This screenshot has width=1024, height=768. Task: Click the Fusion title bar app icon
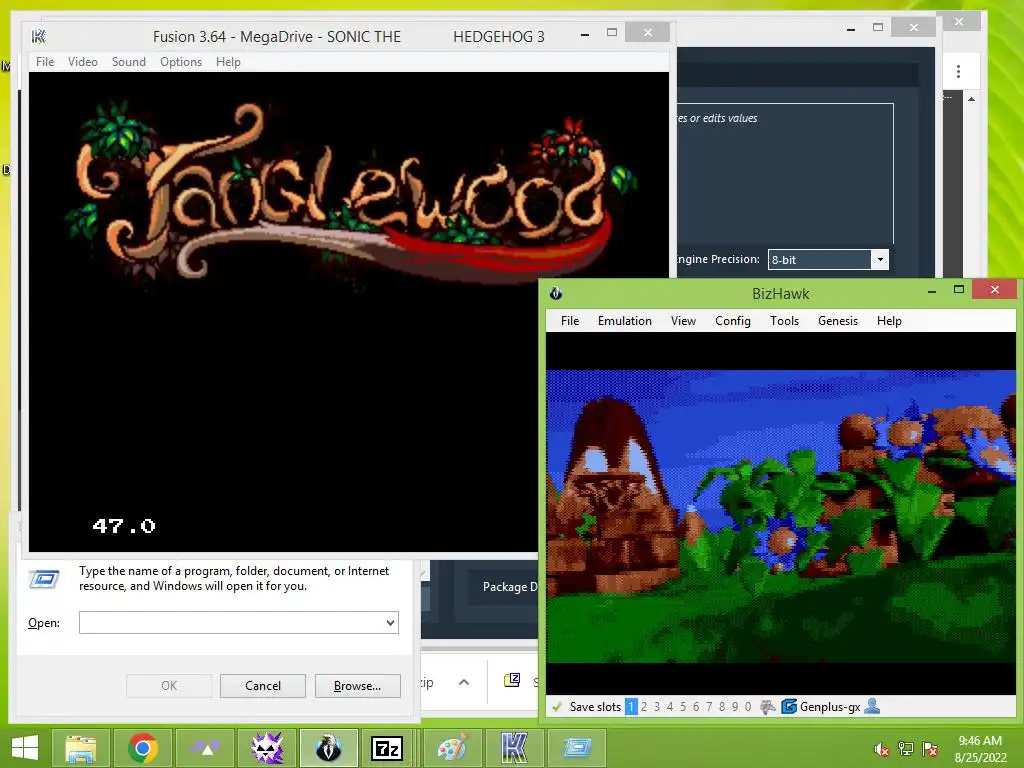[x=39, y=37]
